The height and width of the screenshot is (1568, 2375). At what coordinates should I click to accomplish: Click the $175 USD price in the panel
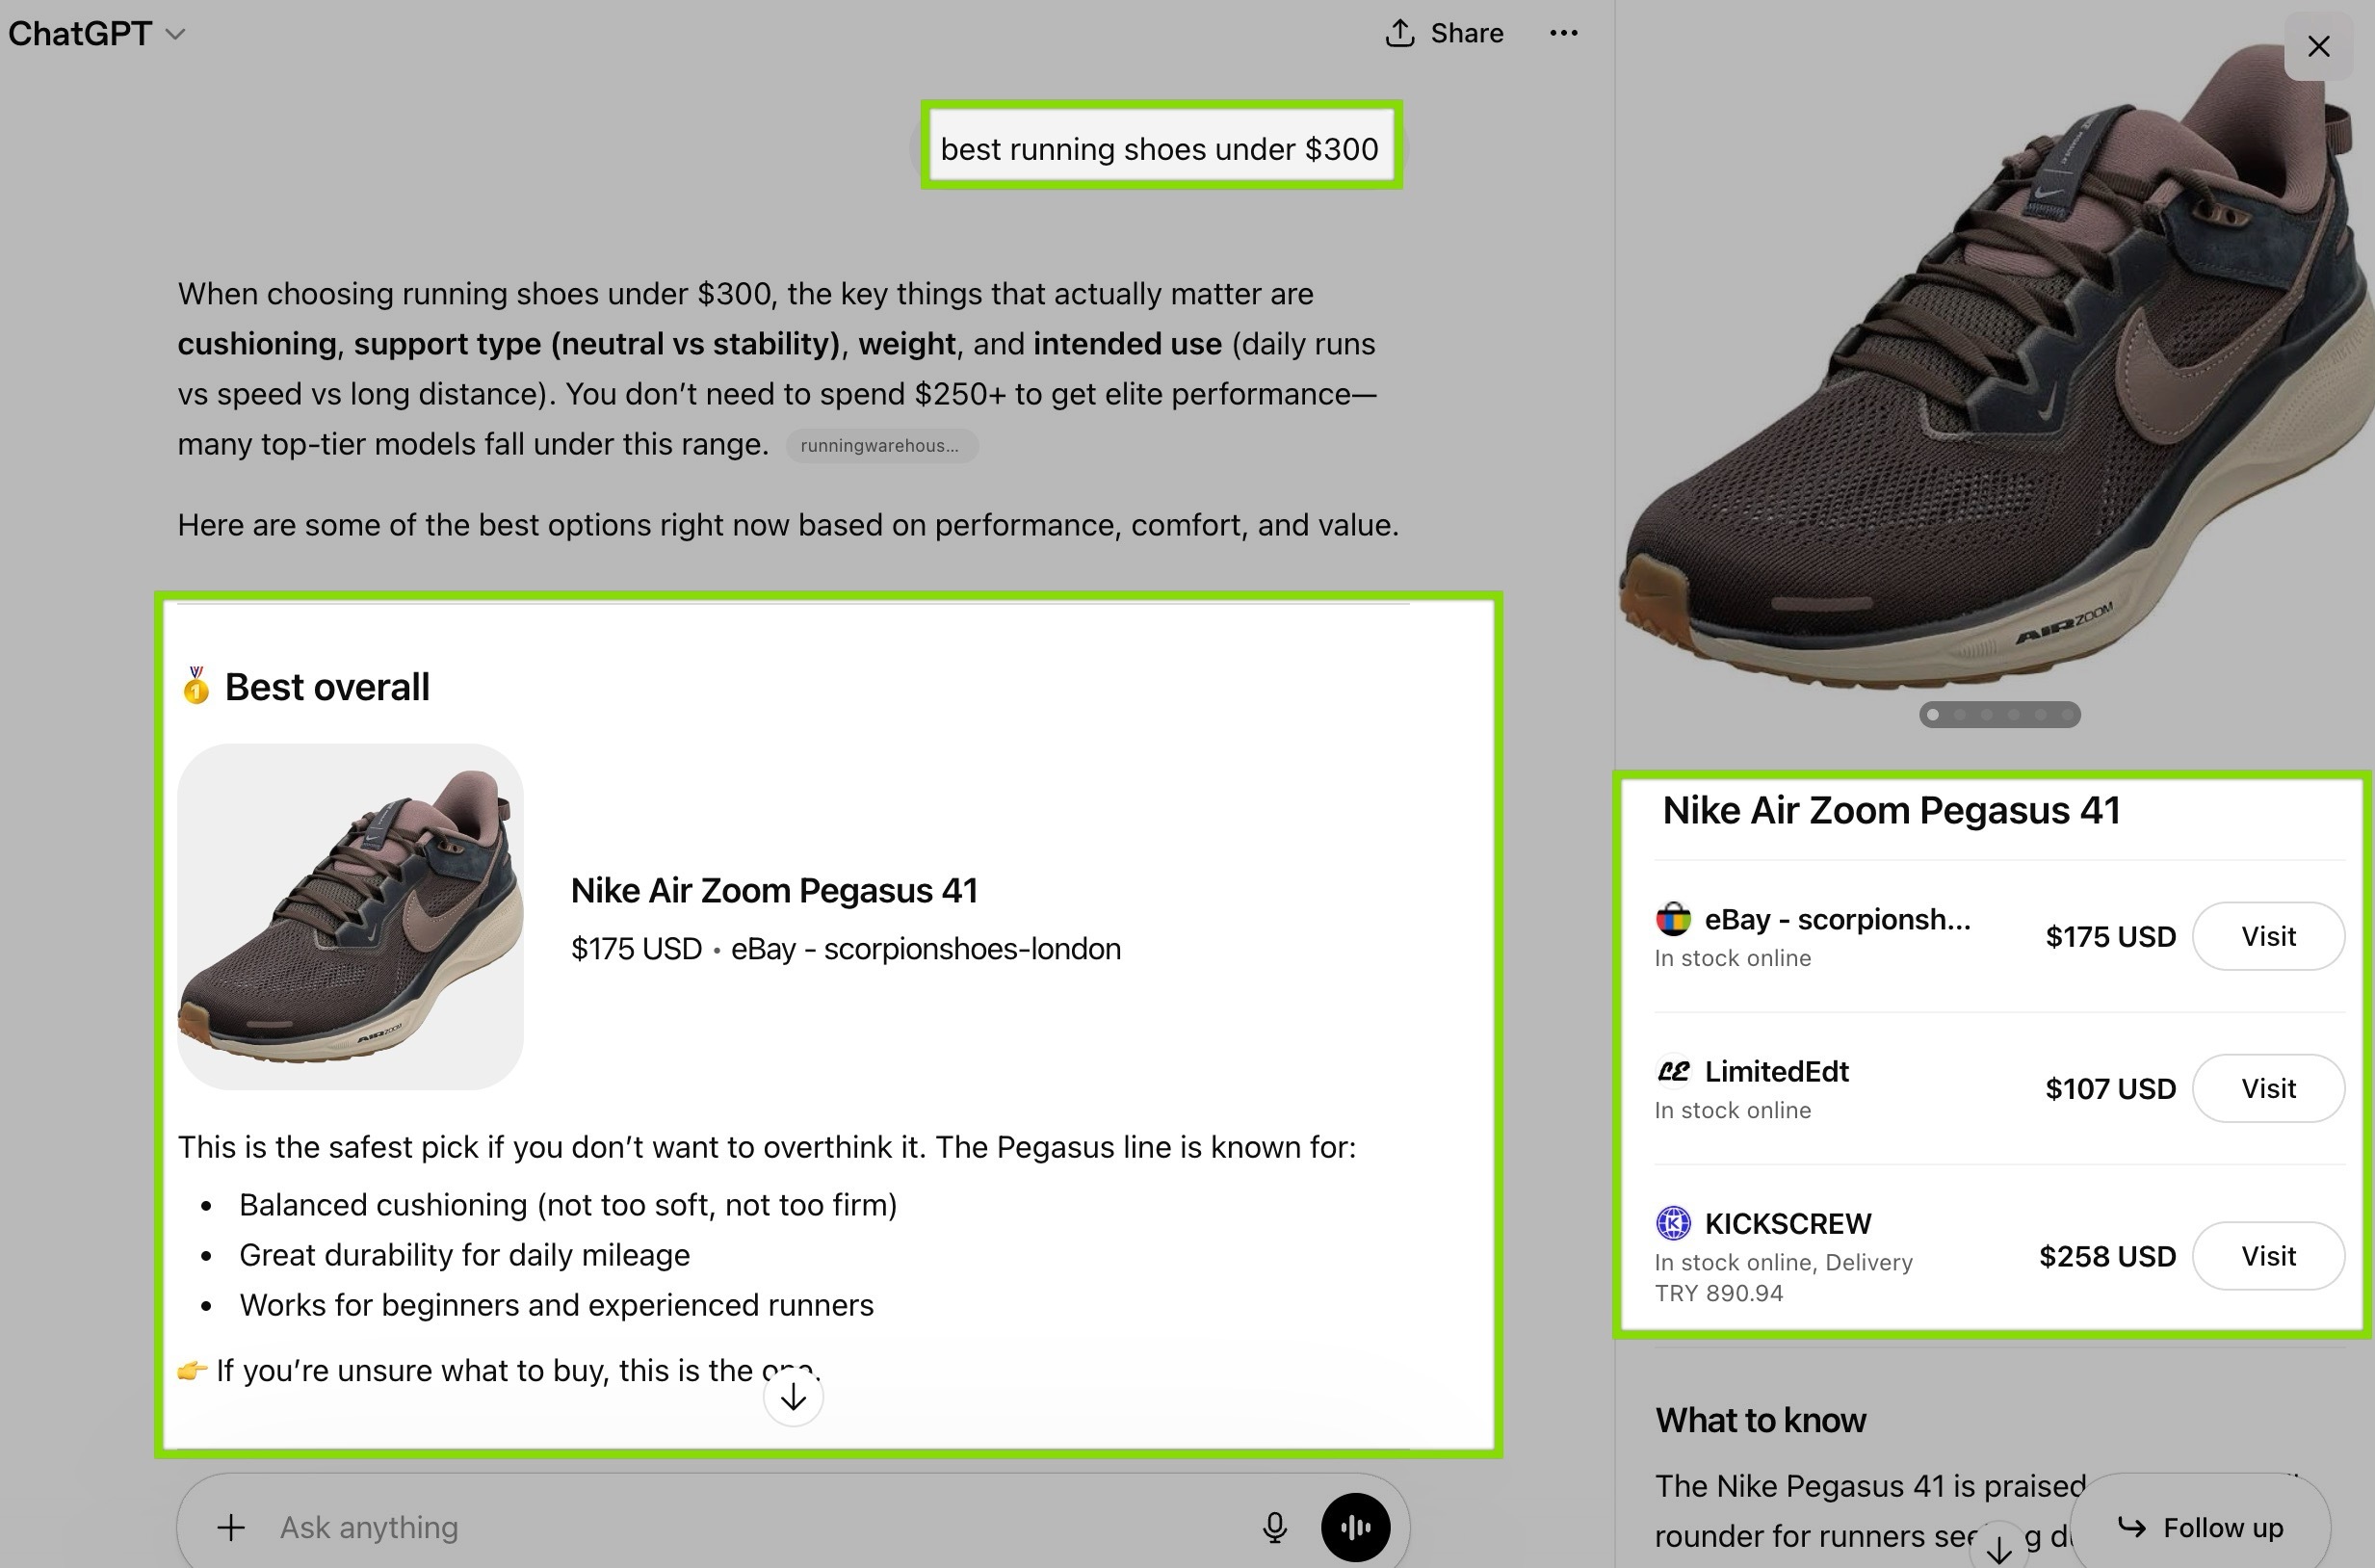[x=2110, y=937]
